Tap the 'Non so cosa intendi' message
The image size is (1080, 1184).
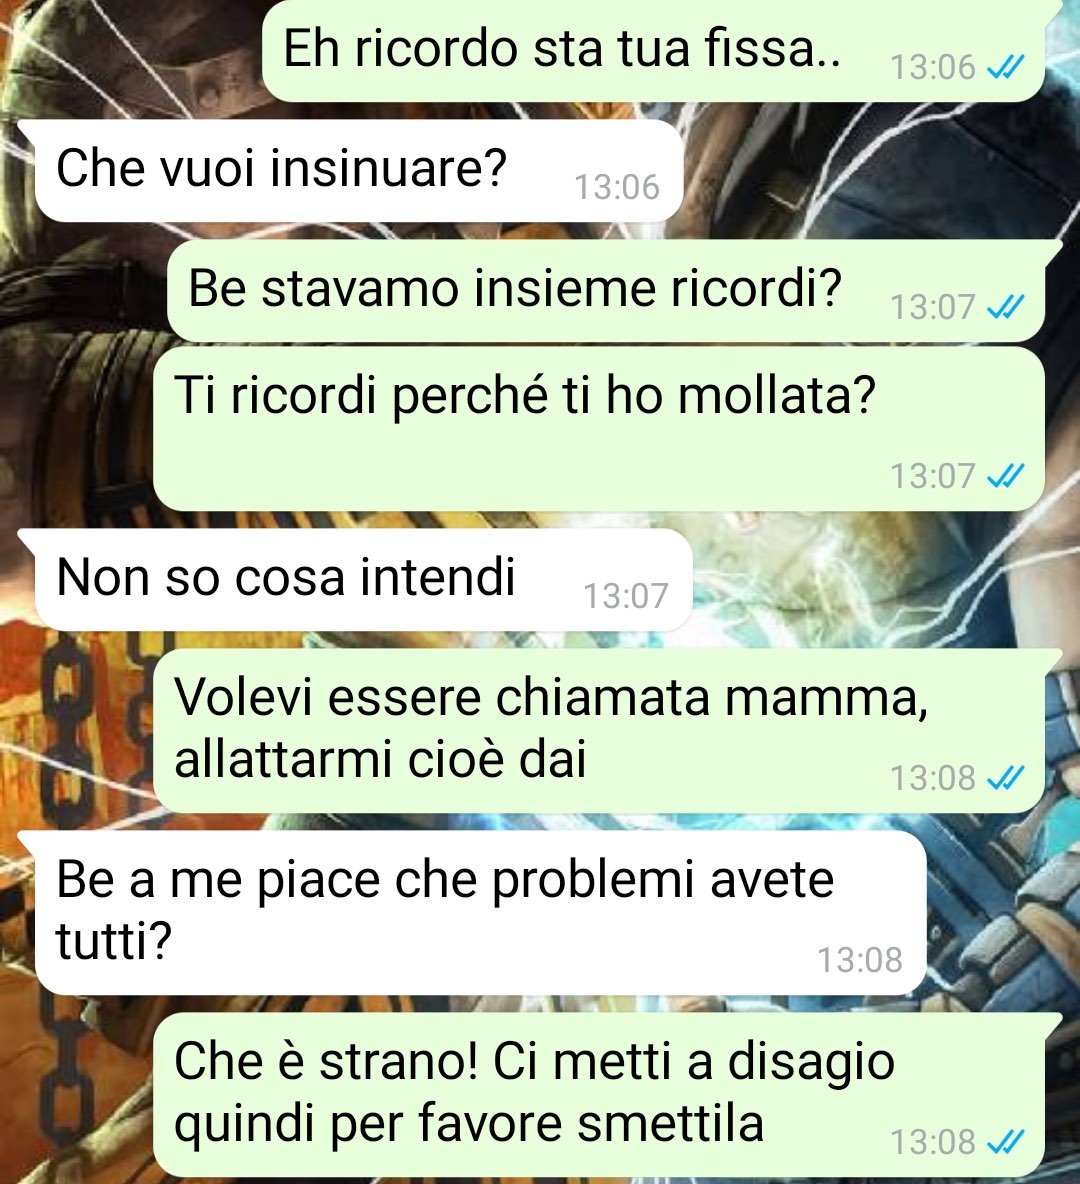tap(363, 579)
